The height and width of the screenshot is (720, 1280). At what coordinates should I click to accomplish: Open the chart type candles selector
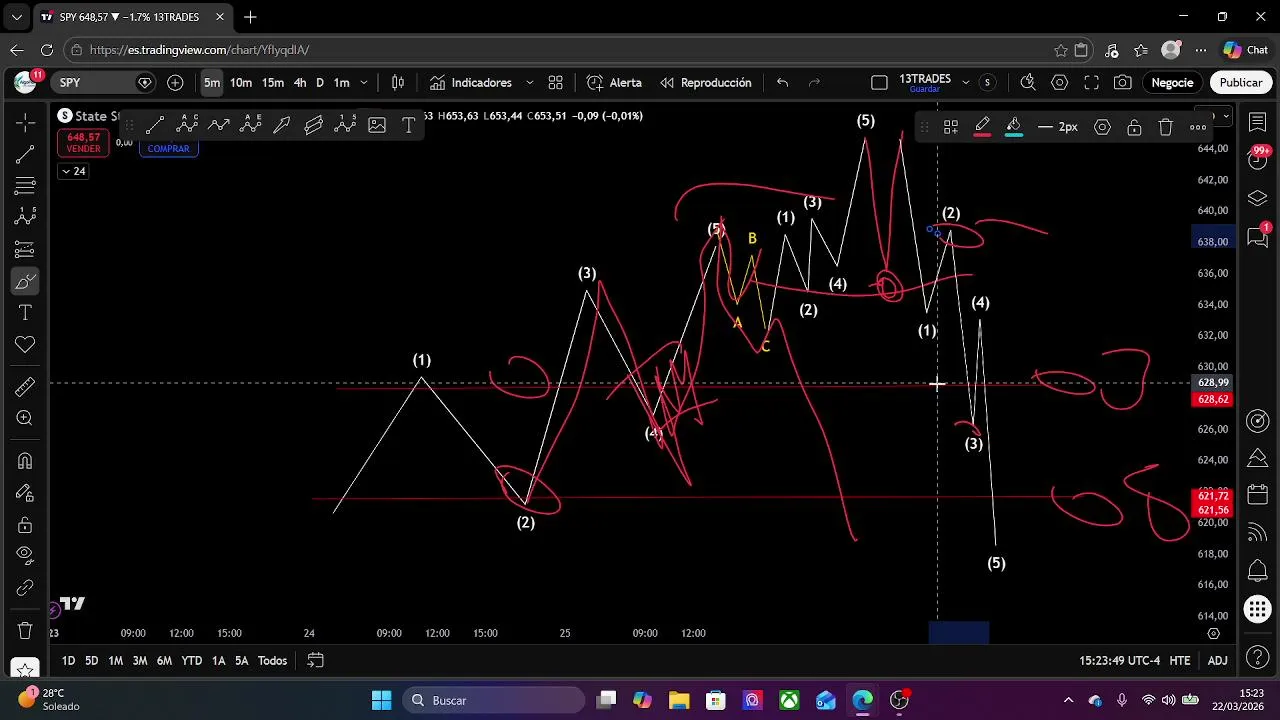[398, 83]
